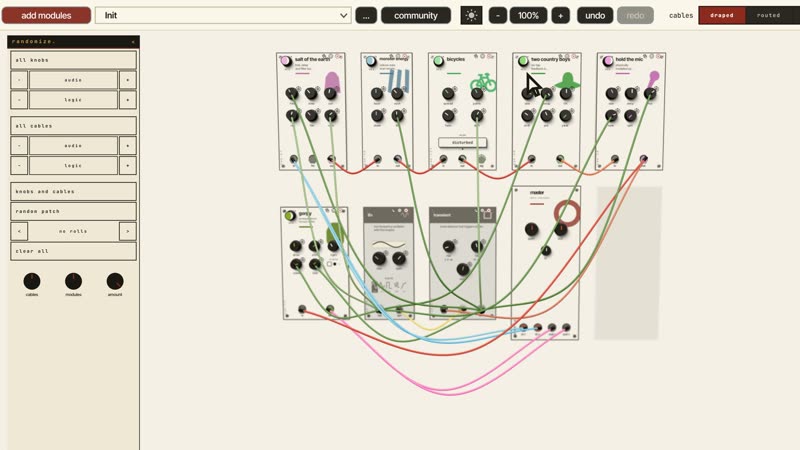Click the bottom center knob on master module
This screenshot has height=450, width=800.
tap(546, 251)
